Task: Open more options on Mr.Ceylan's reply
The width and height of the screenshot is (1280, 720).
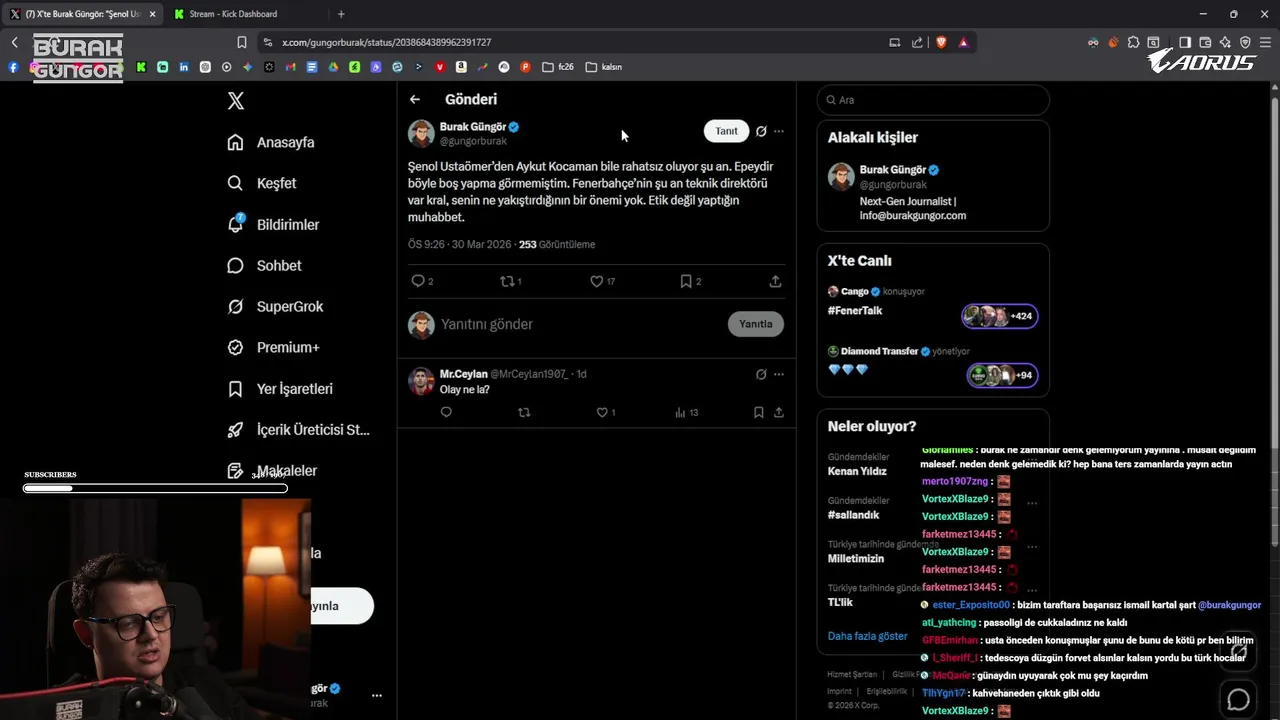Action: [x=779, y=374]
